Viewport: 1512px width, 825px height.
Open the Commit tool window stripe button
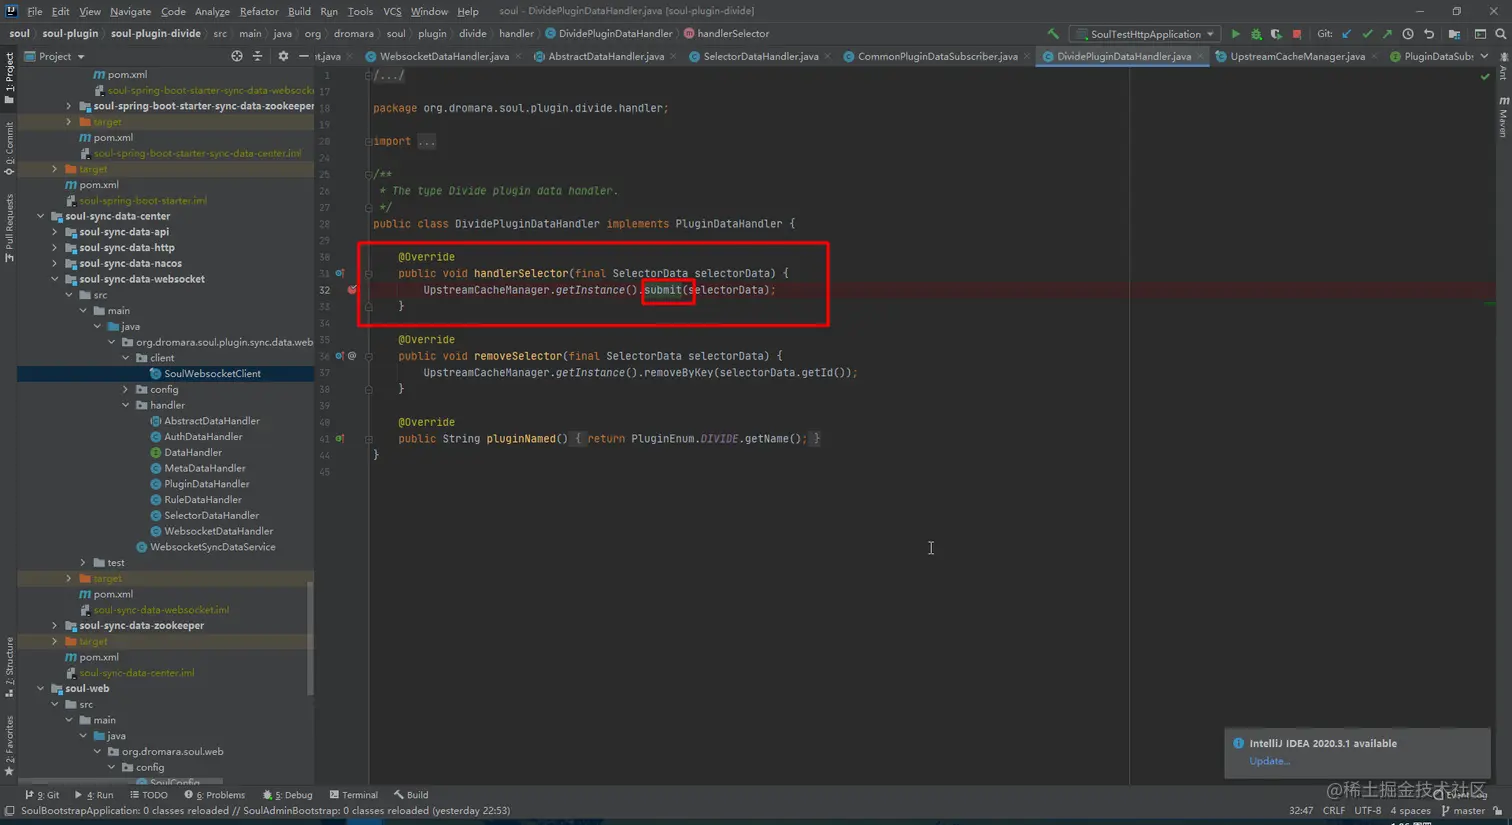click(9, 148)
